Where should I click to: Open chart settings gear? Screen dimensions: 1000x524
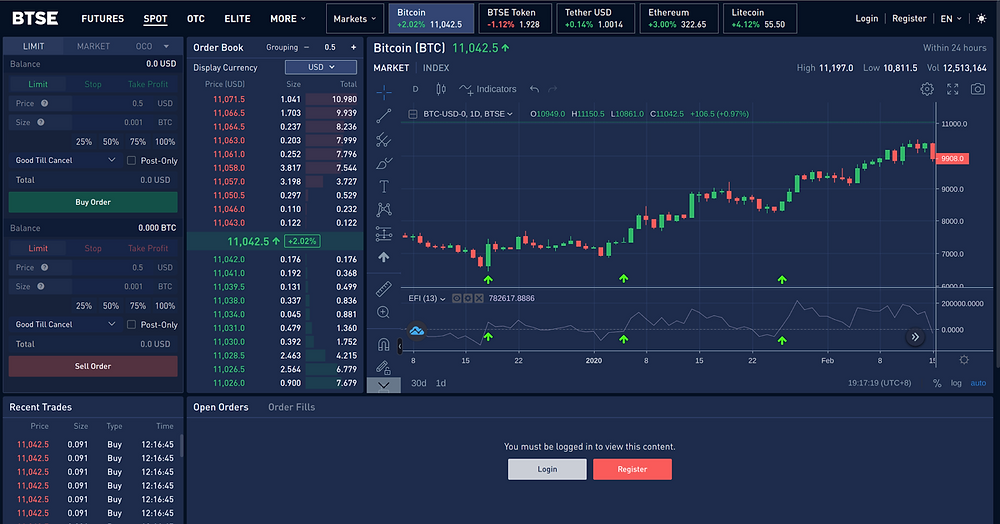(927, 89)
